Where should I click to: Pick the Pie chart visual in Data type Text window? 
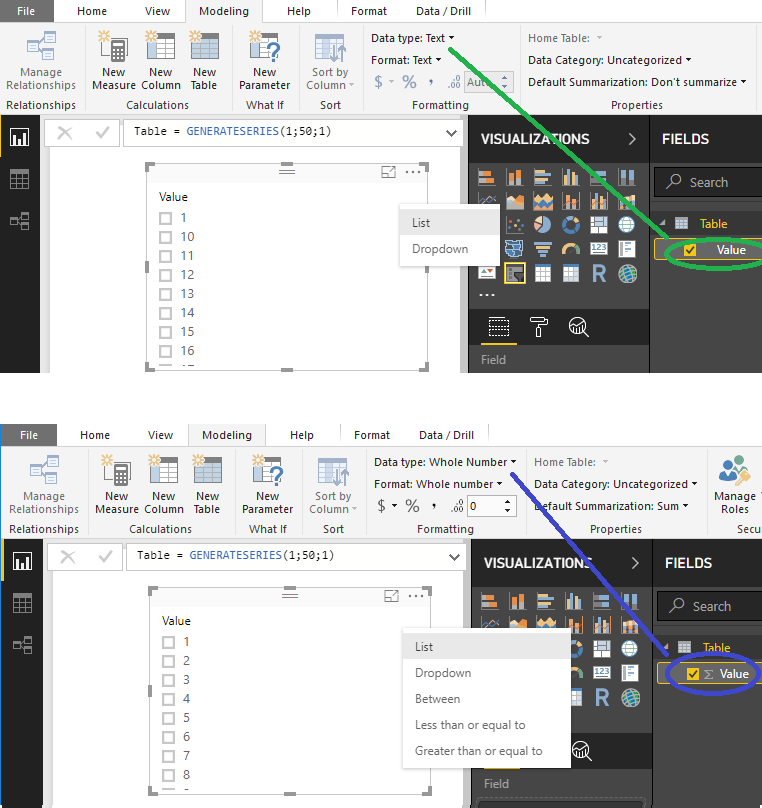542,225
